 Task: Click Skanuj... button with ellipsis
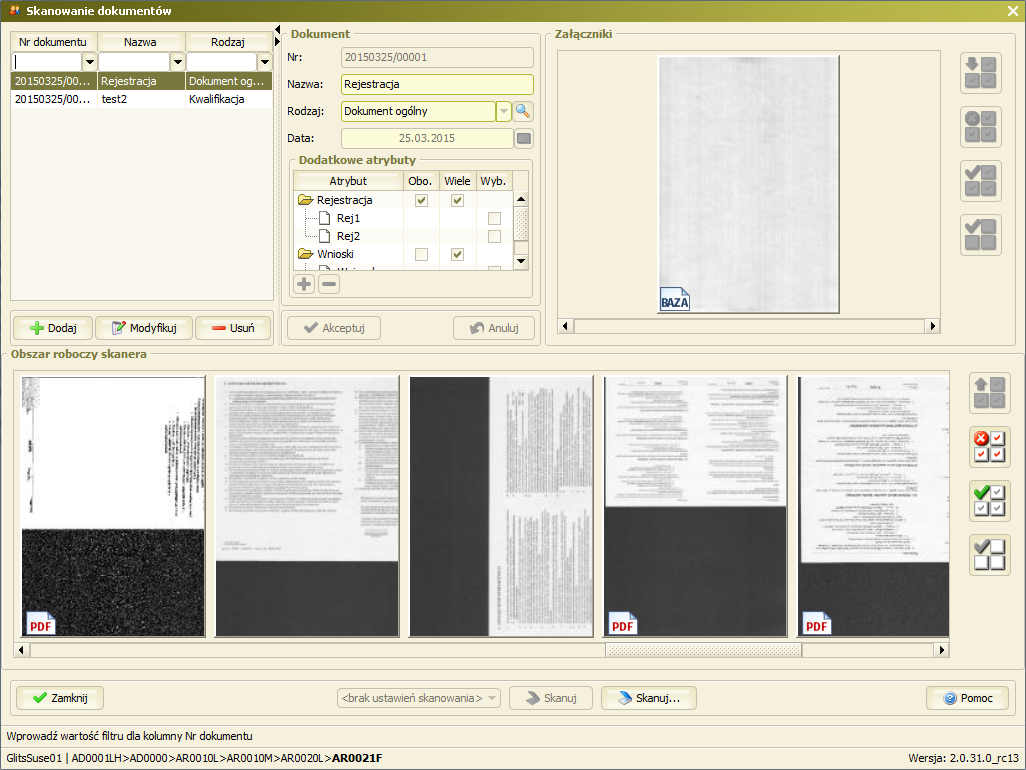(648, 698)
